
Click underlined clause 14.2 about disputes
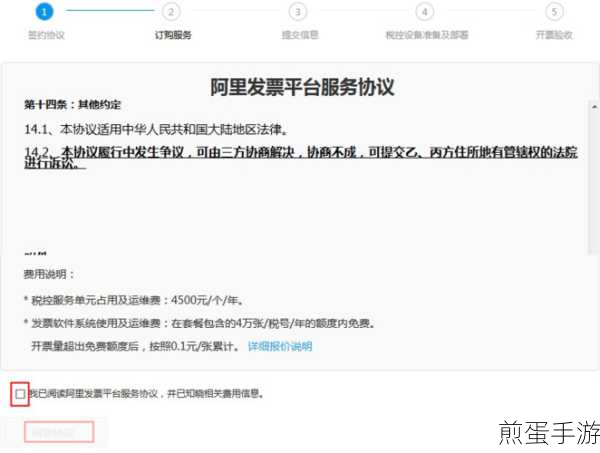pyautogui.click(x=301, y=157)
